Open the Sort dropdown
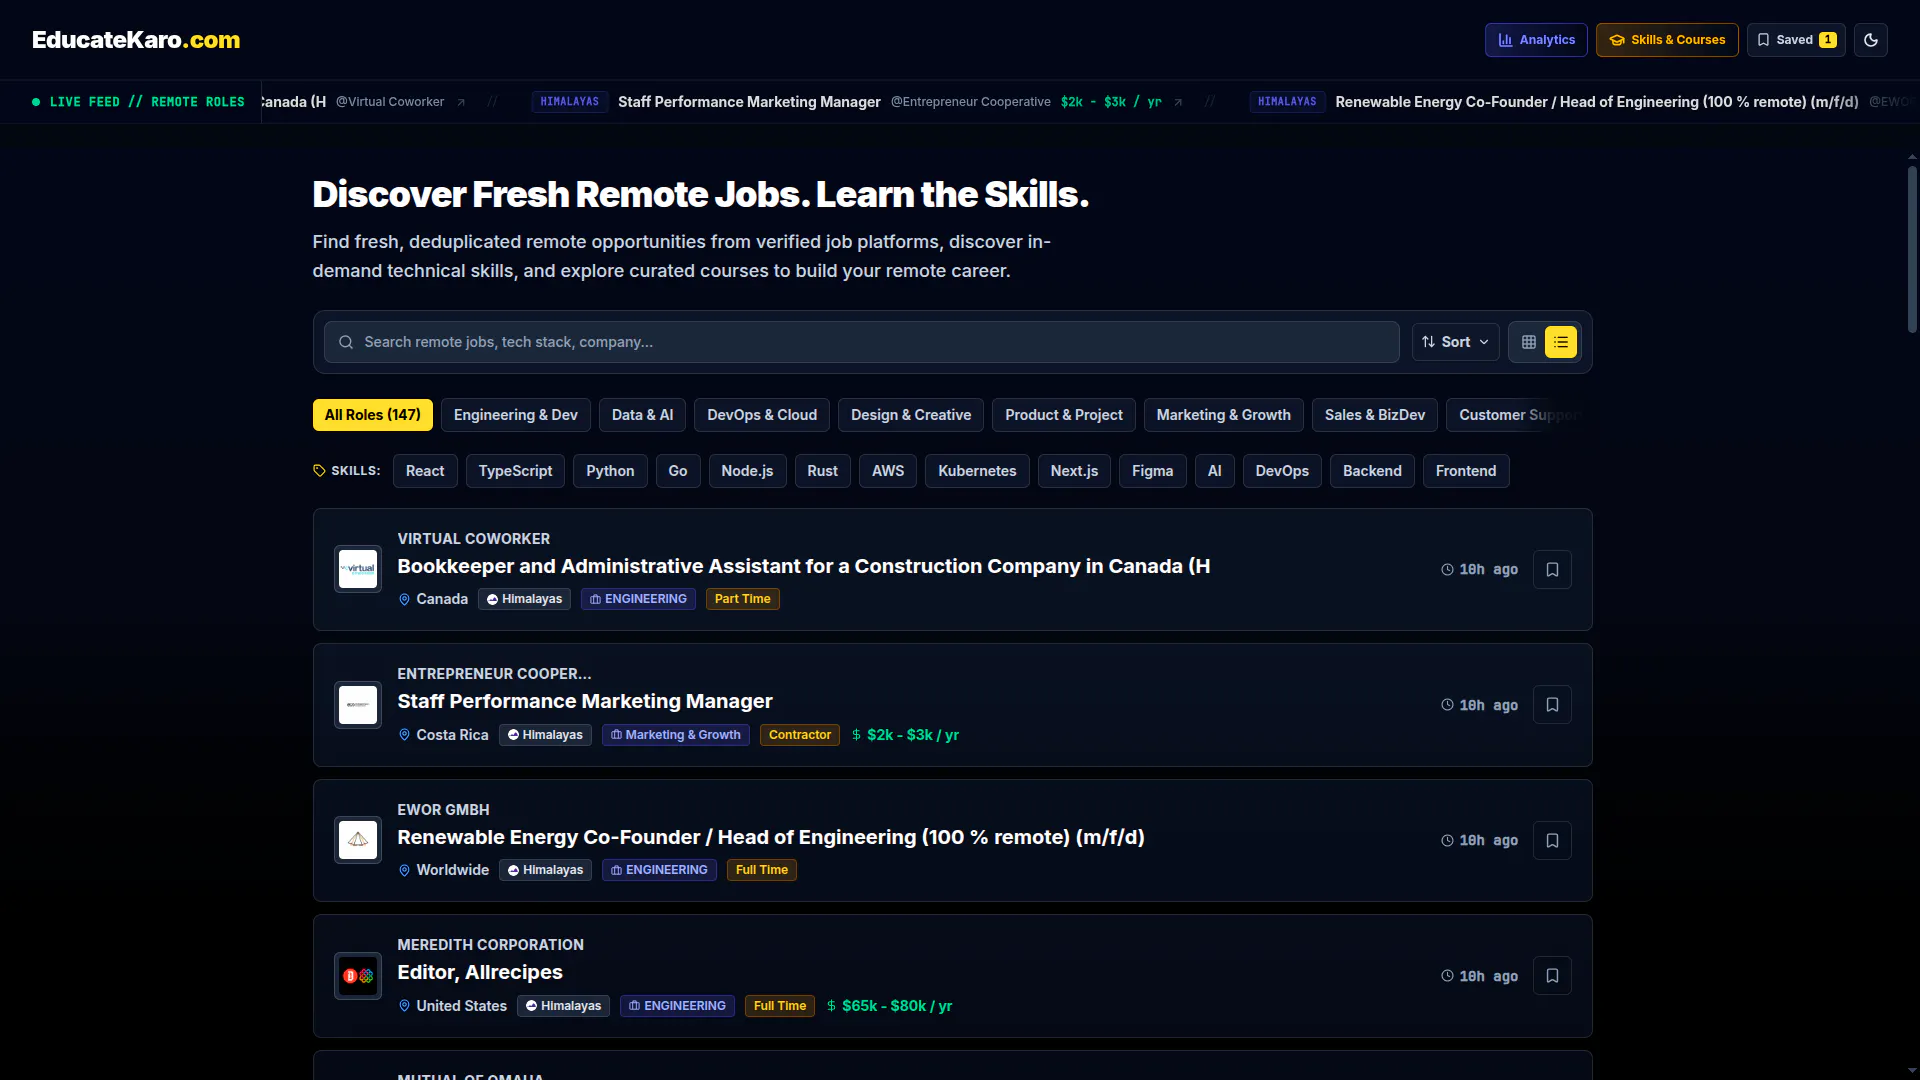This screenshot has width=1920, height=1080. 1455,342
